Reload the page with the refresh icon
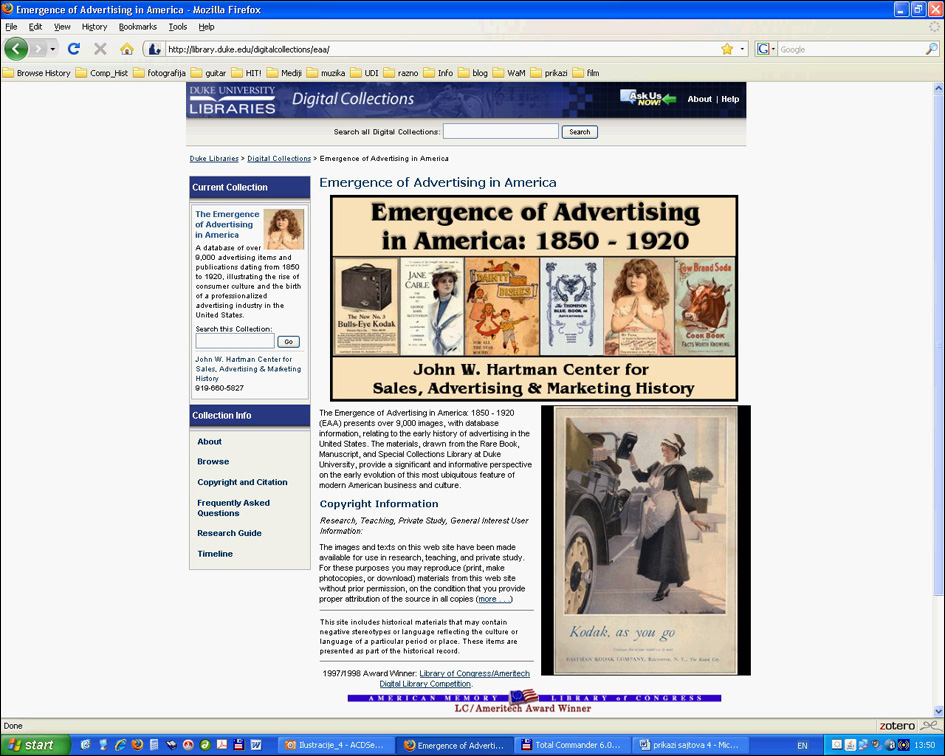Viewport: 945px width, 756px height. point(73,49)
